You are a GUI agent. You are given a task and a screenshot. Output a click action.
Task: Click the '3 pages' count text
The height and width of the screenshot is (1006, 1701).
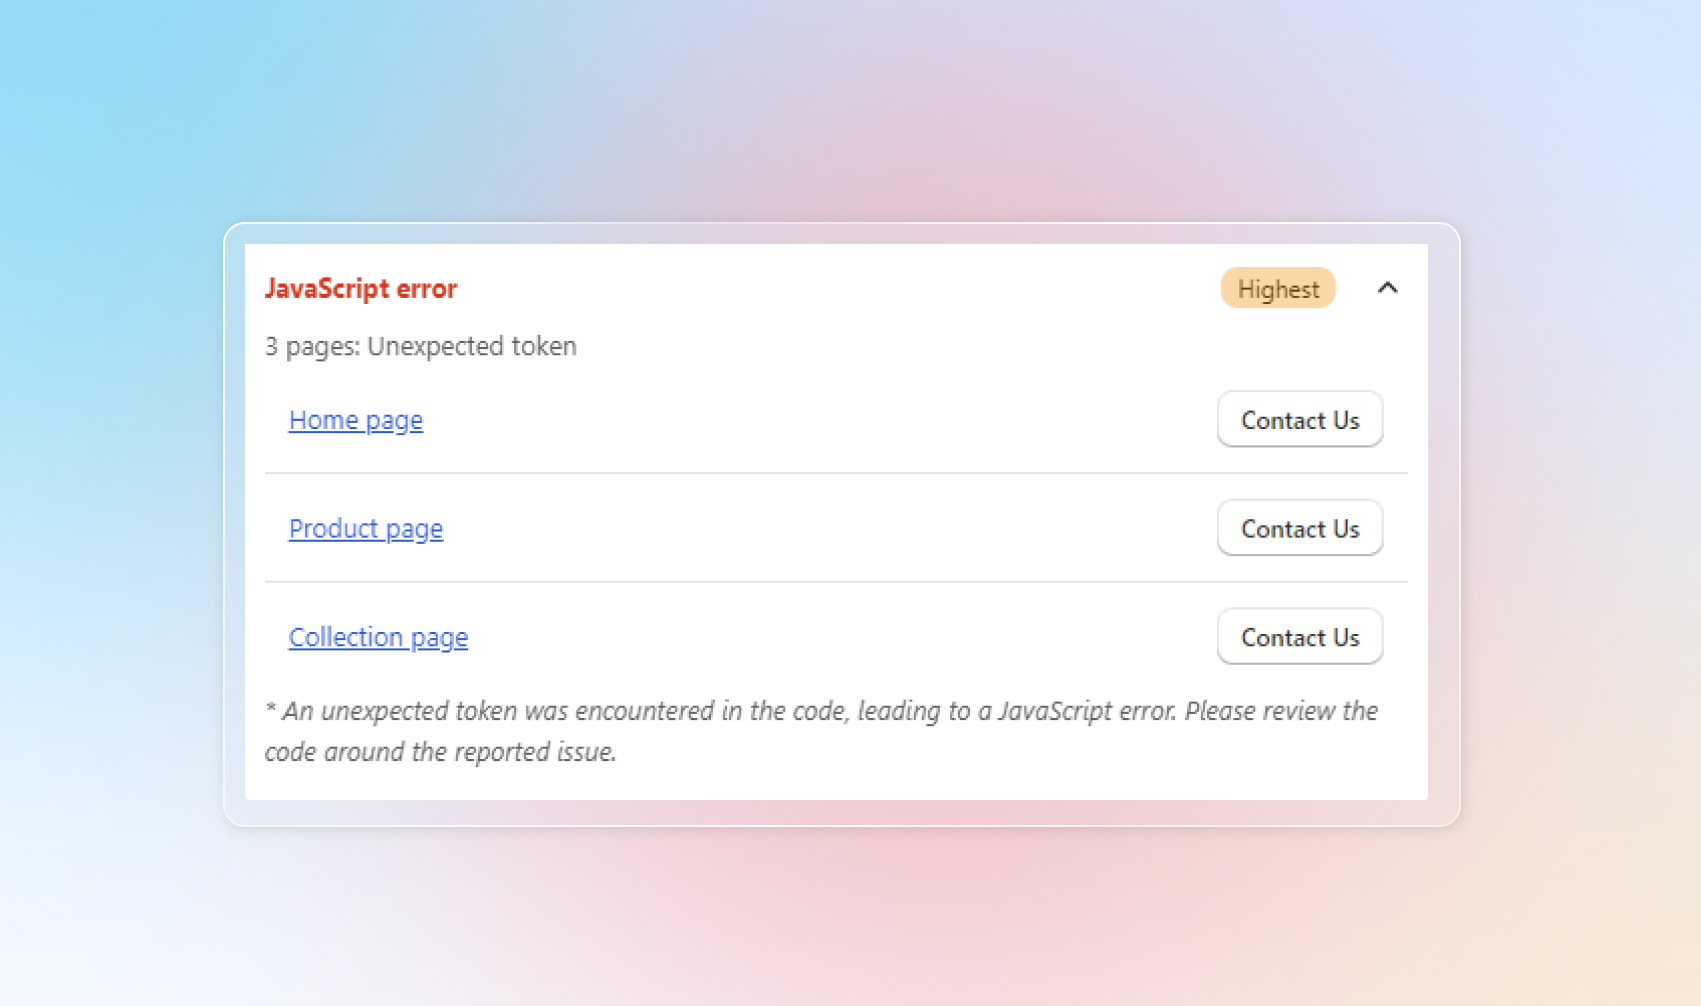click(311, 346)
